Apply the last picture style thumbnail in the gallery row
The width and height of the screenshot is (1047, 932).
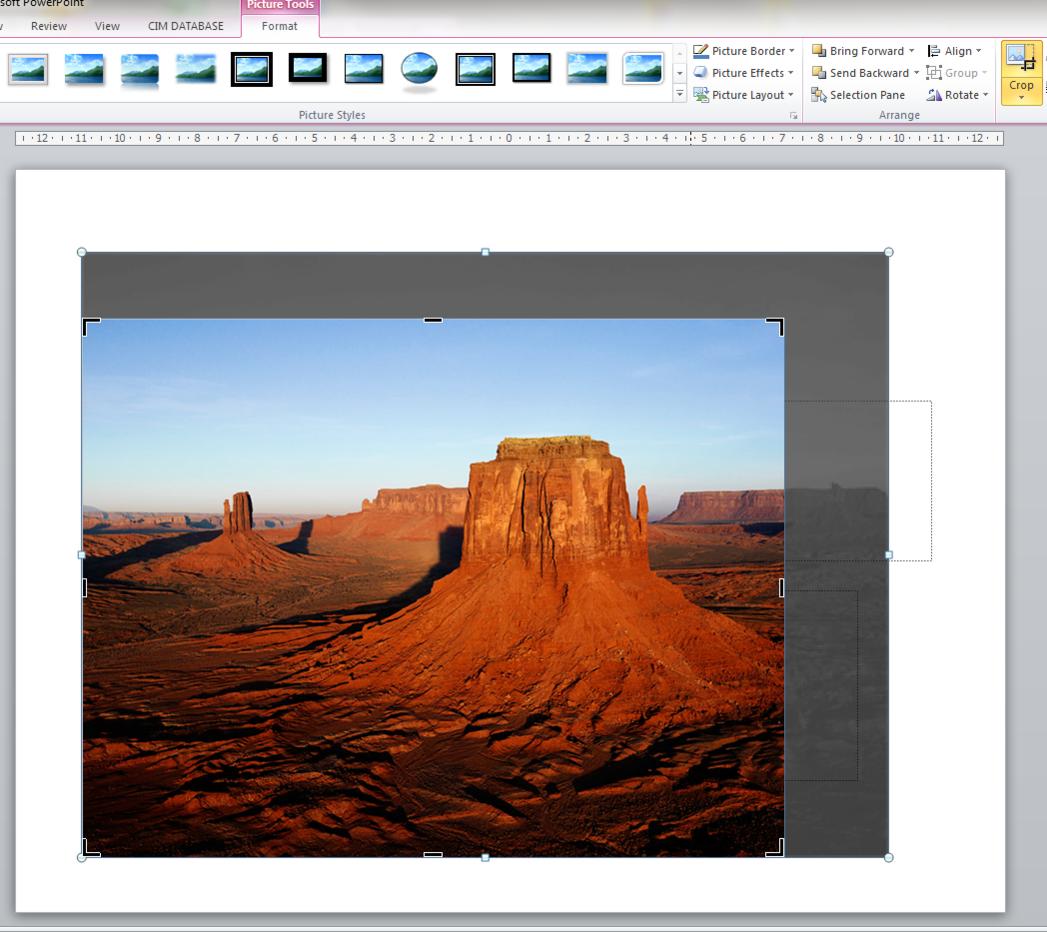click(643, 69)
